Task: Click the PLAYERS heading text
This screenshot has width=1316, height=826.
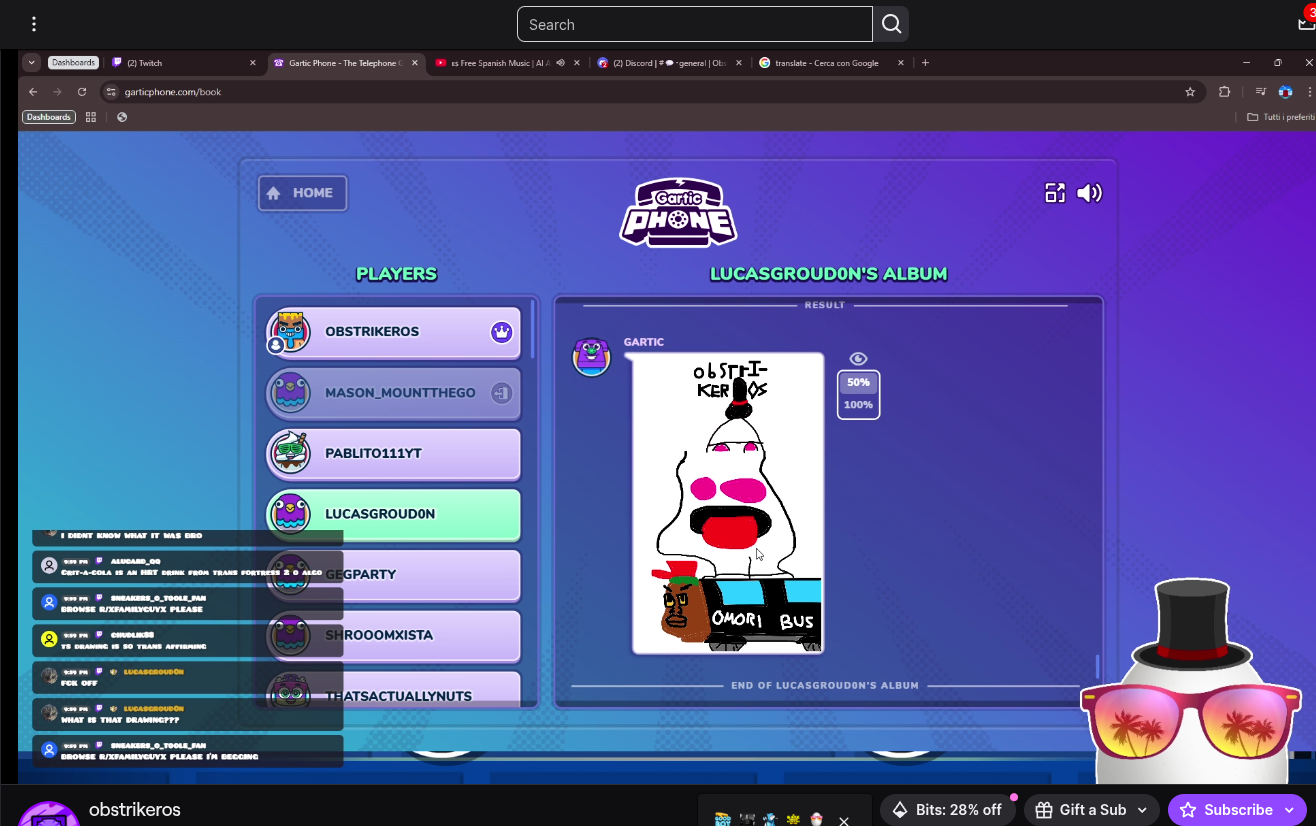Action: 397,274
